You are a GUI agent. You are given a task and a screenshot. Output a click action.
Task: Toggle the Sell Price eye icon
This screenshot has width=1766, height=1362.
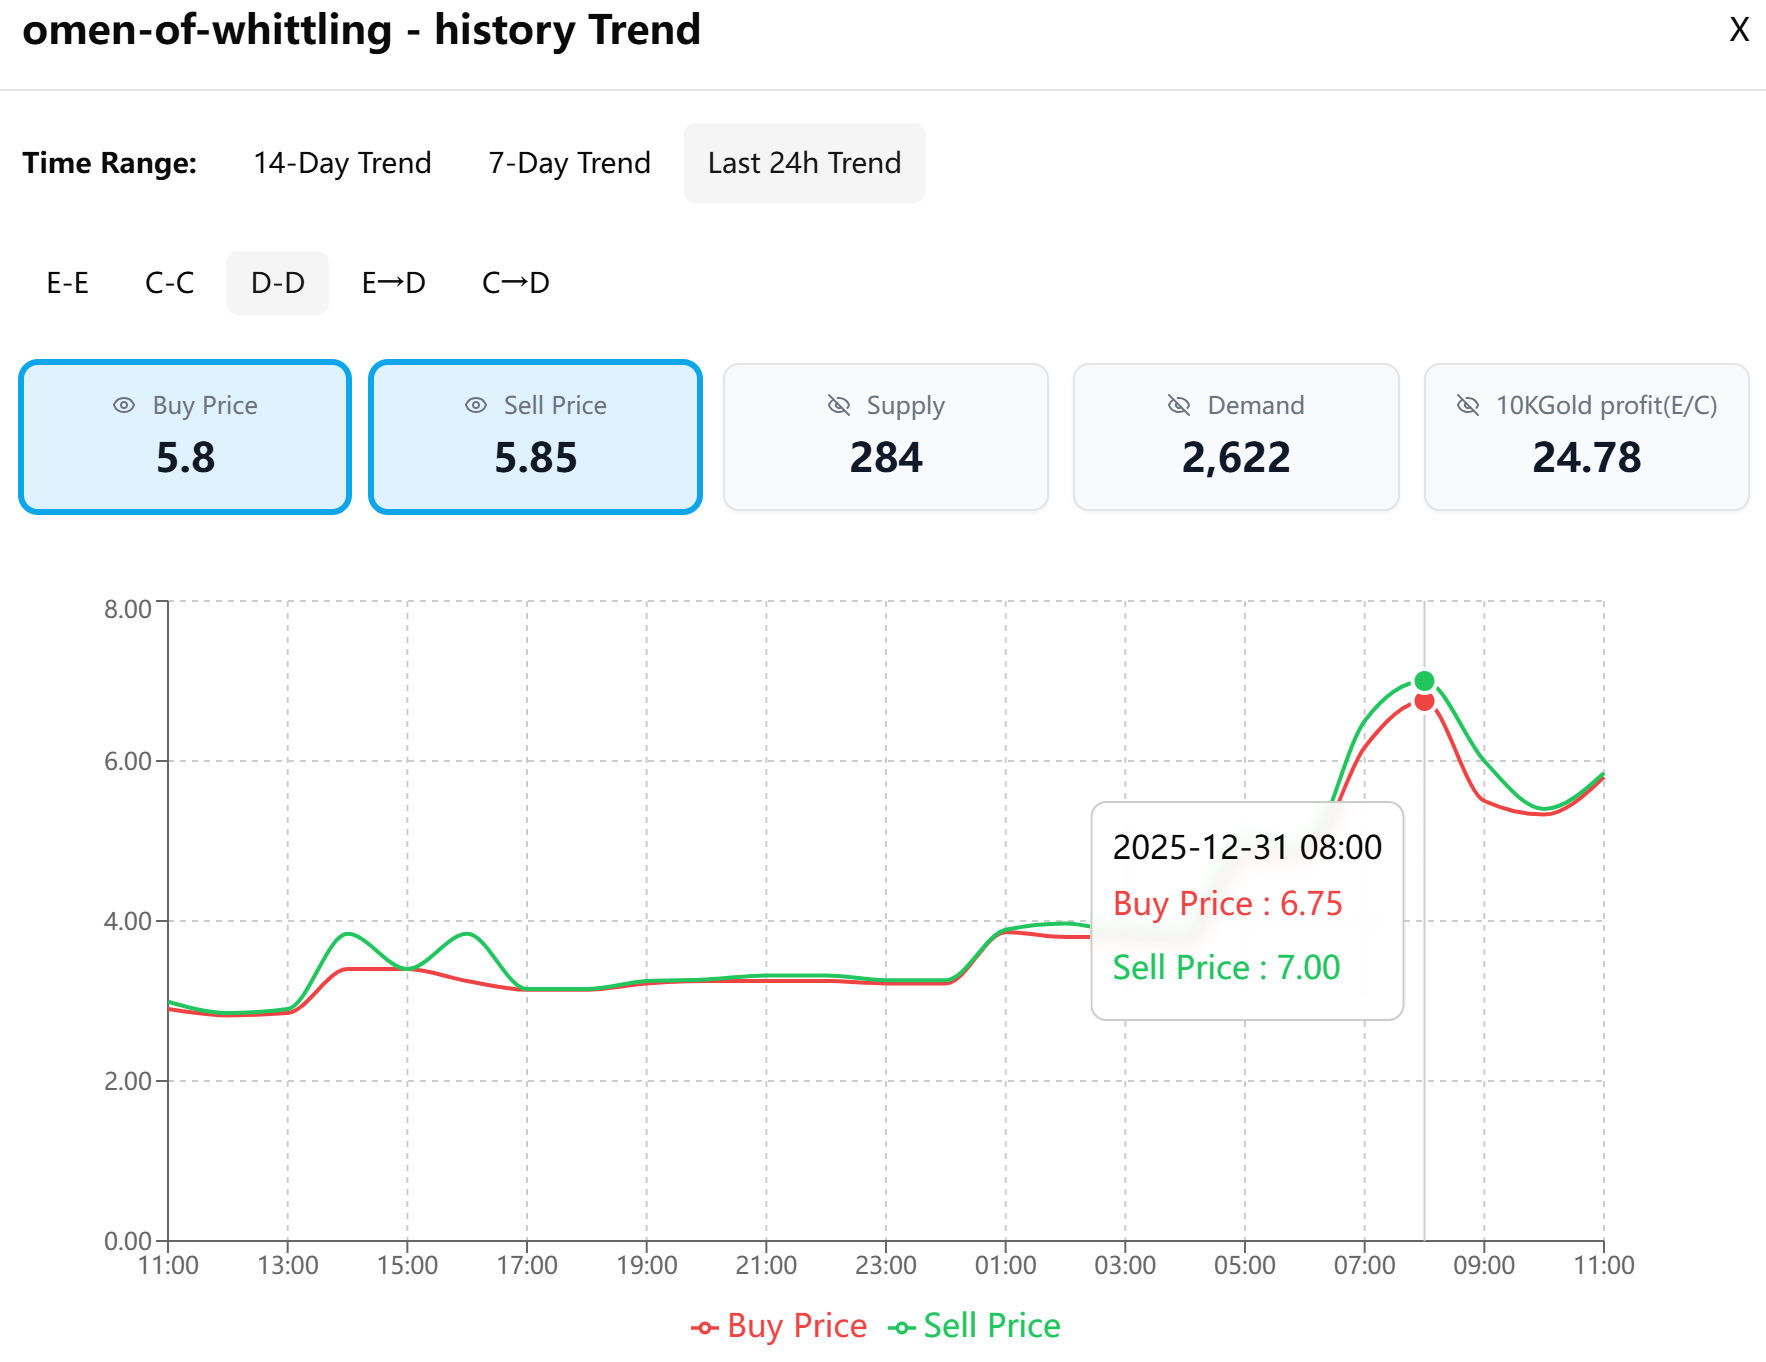[476, 405]
